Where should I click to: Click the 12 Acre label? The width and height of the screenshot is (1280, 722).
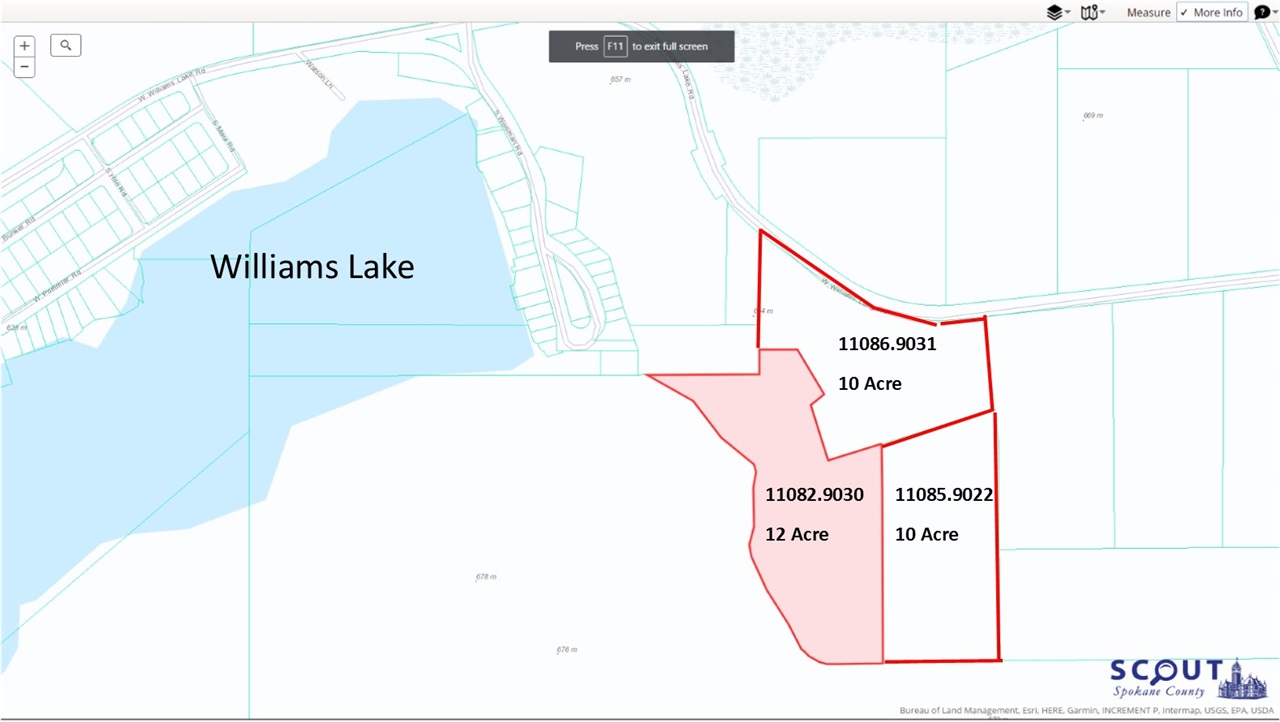coord(797,534)
